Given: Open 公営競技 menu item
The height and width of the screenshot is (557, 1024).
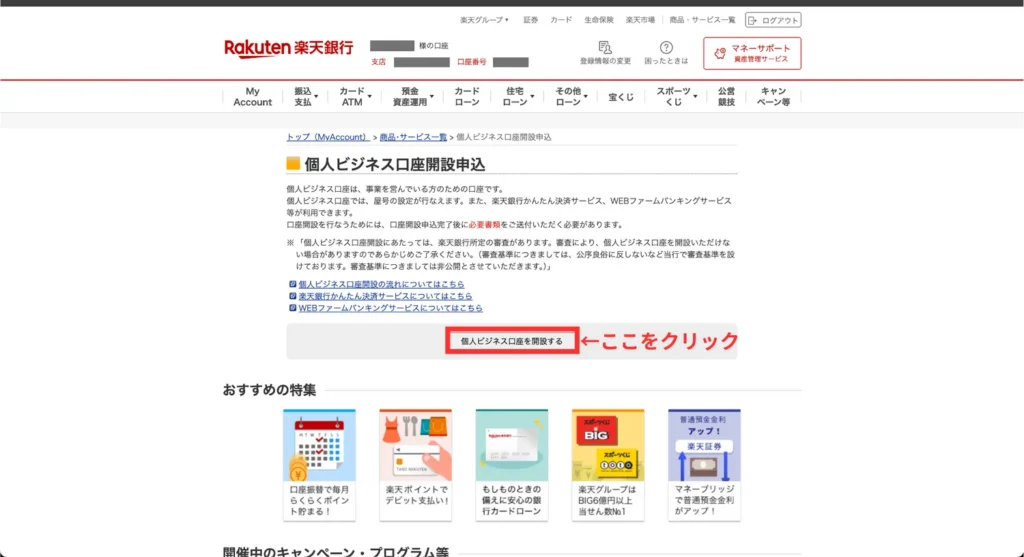Looking at the screenshot, I should [726, 97].
